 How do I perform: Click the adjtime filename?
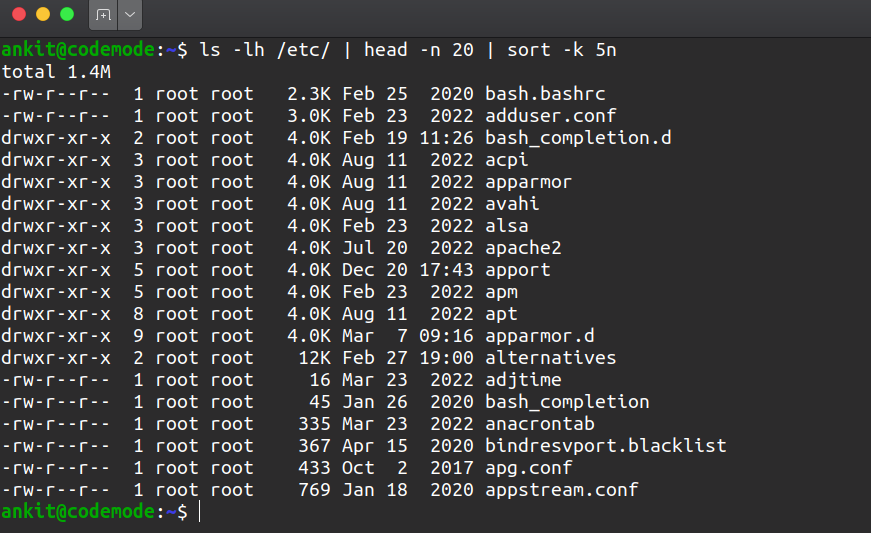[523, 380]
